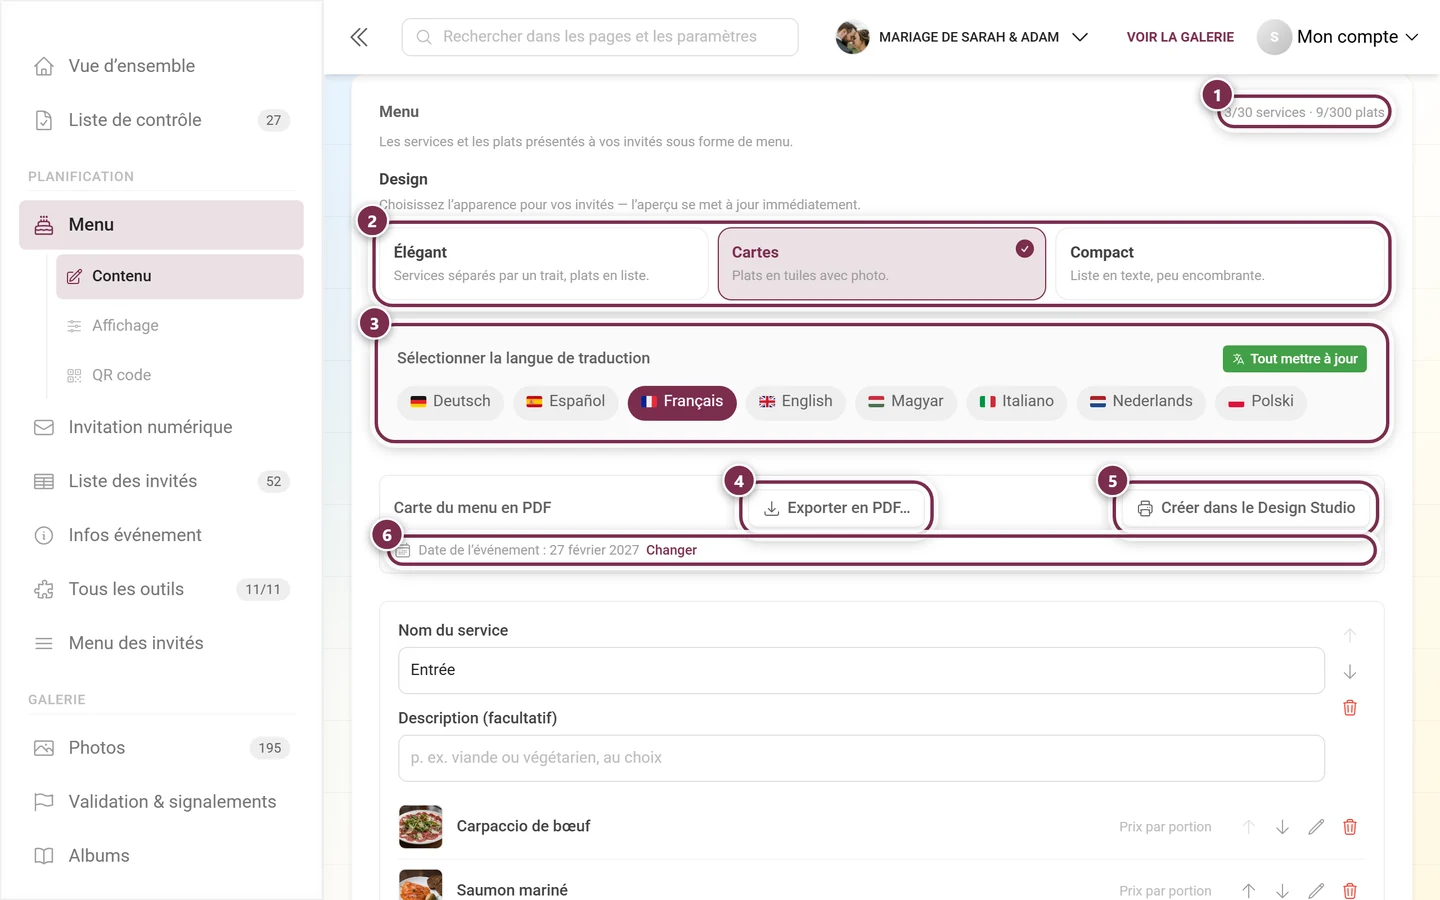This screenshot has width=1440, height=900.
Task: Choose Polski translation language
Action: (x=1261, y=402)
